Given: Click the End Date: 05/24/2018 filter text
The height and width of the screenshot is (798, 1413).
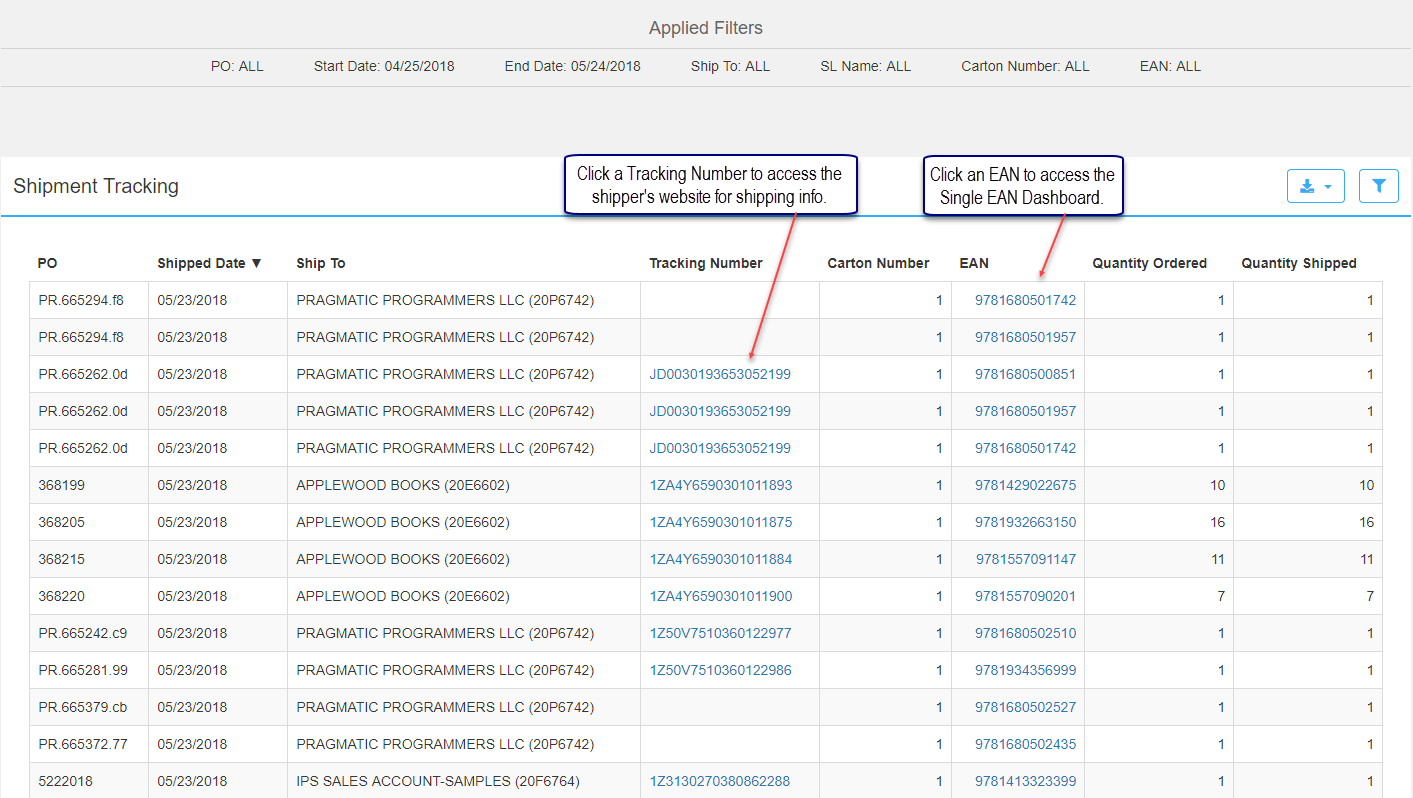Looking at the screenshot, I should [x=573, y=66].
